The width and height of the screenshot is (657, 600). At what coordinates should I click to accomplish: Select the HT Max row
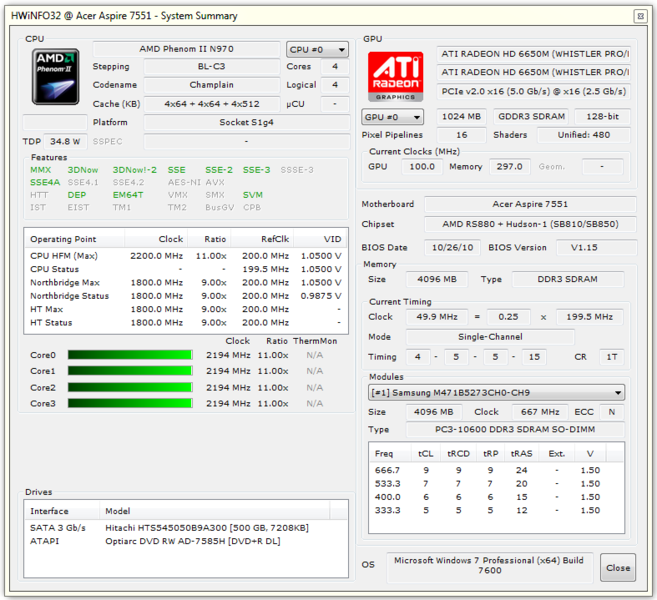coord(186,309)
